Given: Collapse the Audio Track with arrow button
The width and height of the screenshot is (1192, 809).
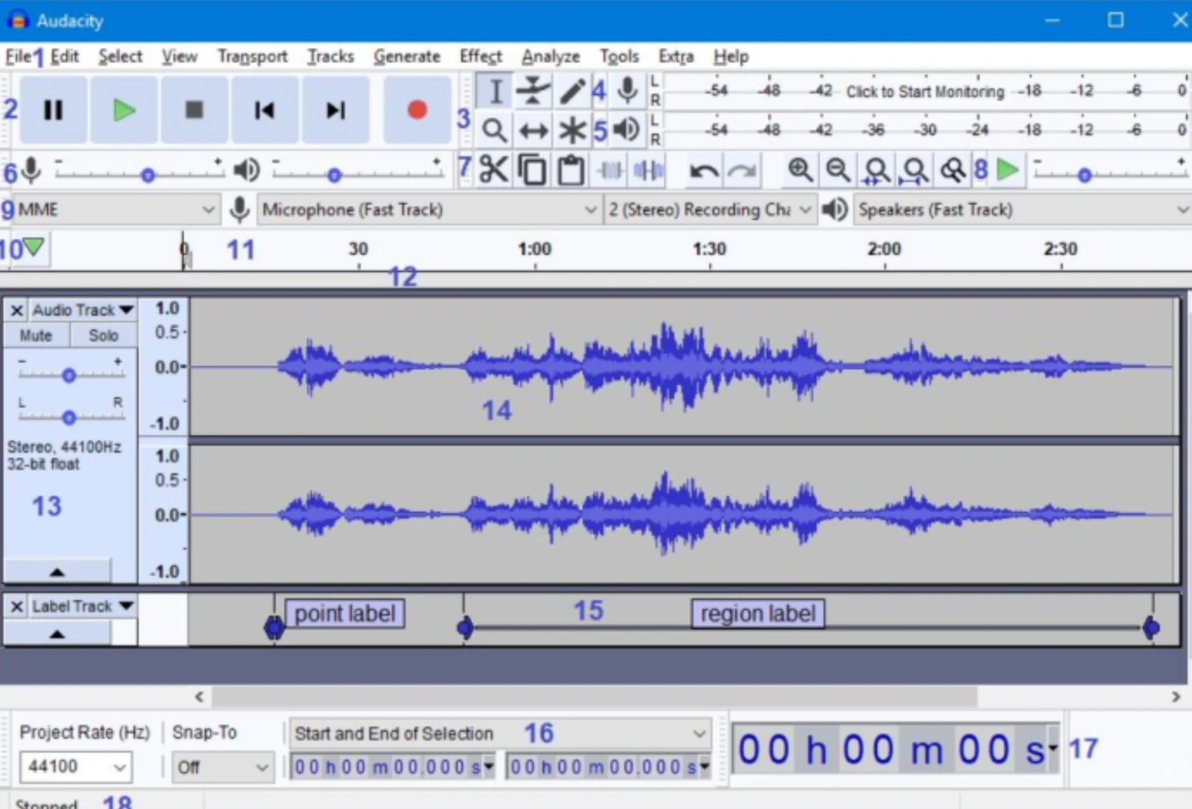Looking at the screenshot, I should [57, 571].
